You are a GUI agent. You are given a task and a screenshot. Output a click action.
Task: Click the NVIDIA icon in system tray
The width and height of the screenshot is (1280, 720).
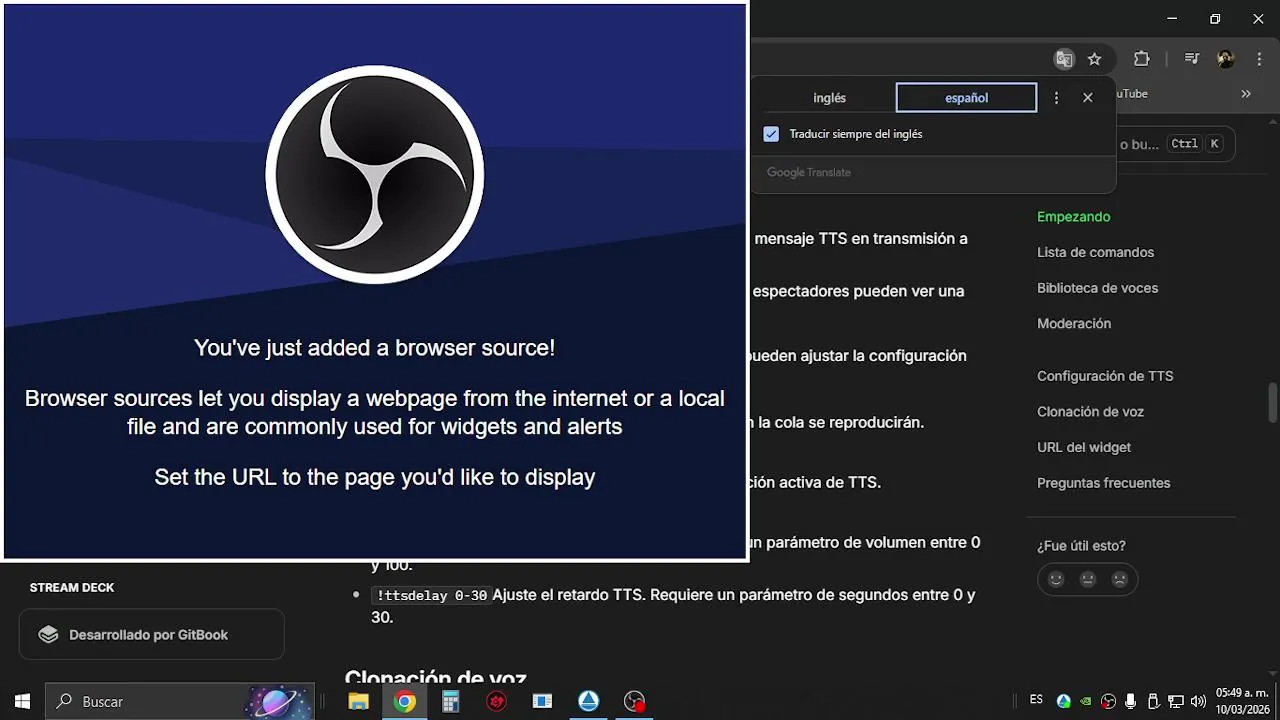[1086, 702]
